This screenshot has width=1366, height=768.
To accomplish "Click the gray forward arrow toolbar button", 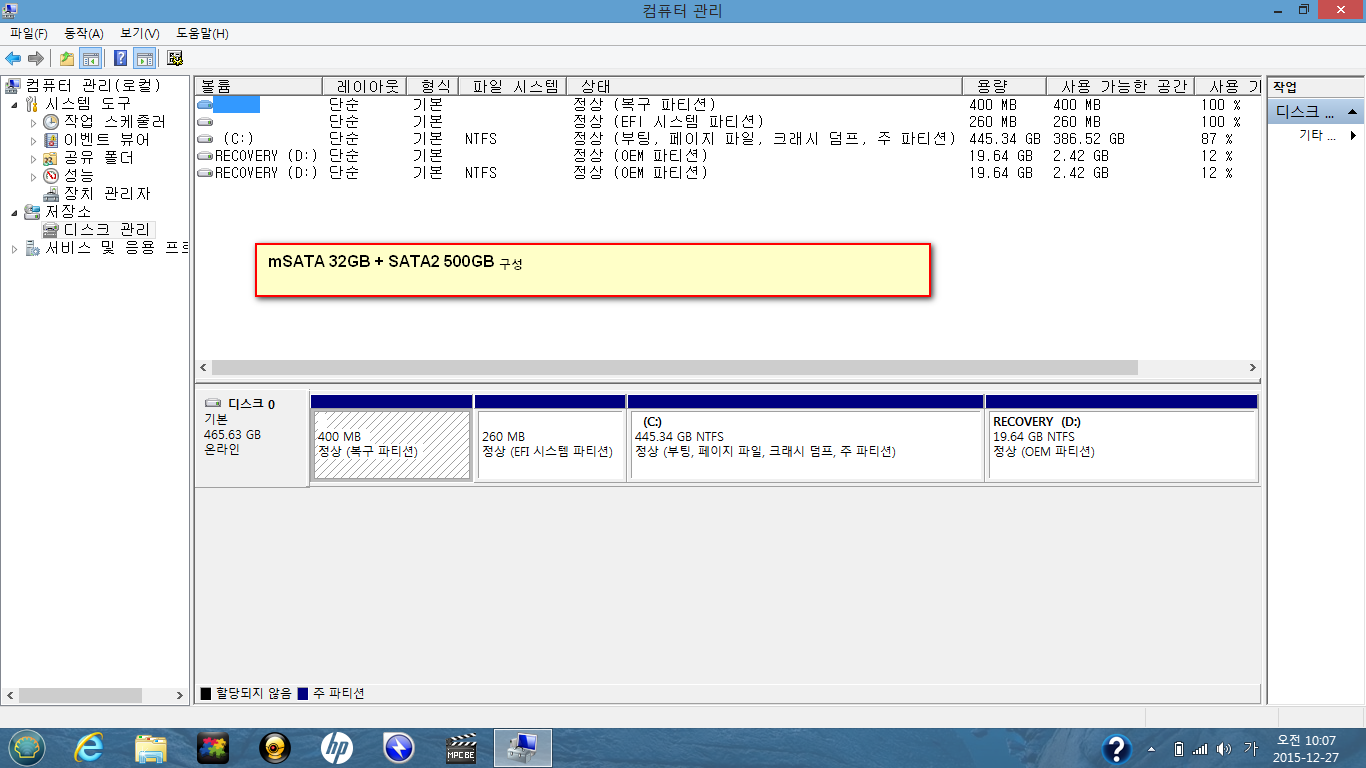I will tap(35, 58).
